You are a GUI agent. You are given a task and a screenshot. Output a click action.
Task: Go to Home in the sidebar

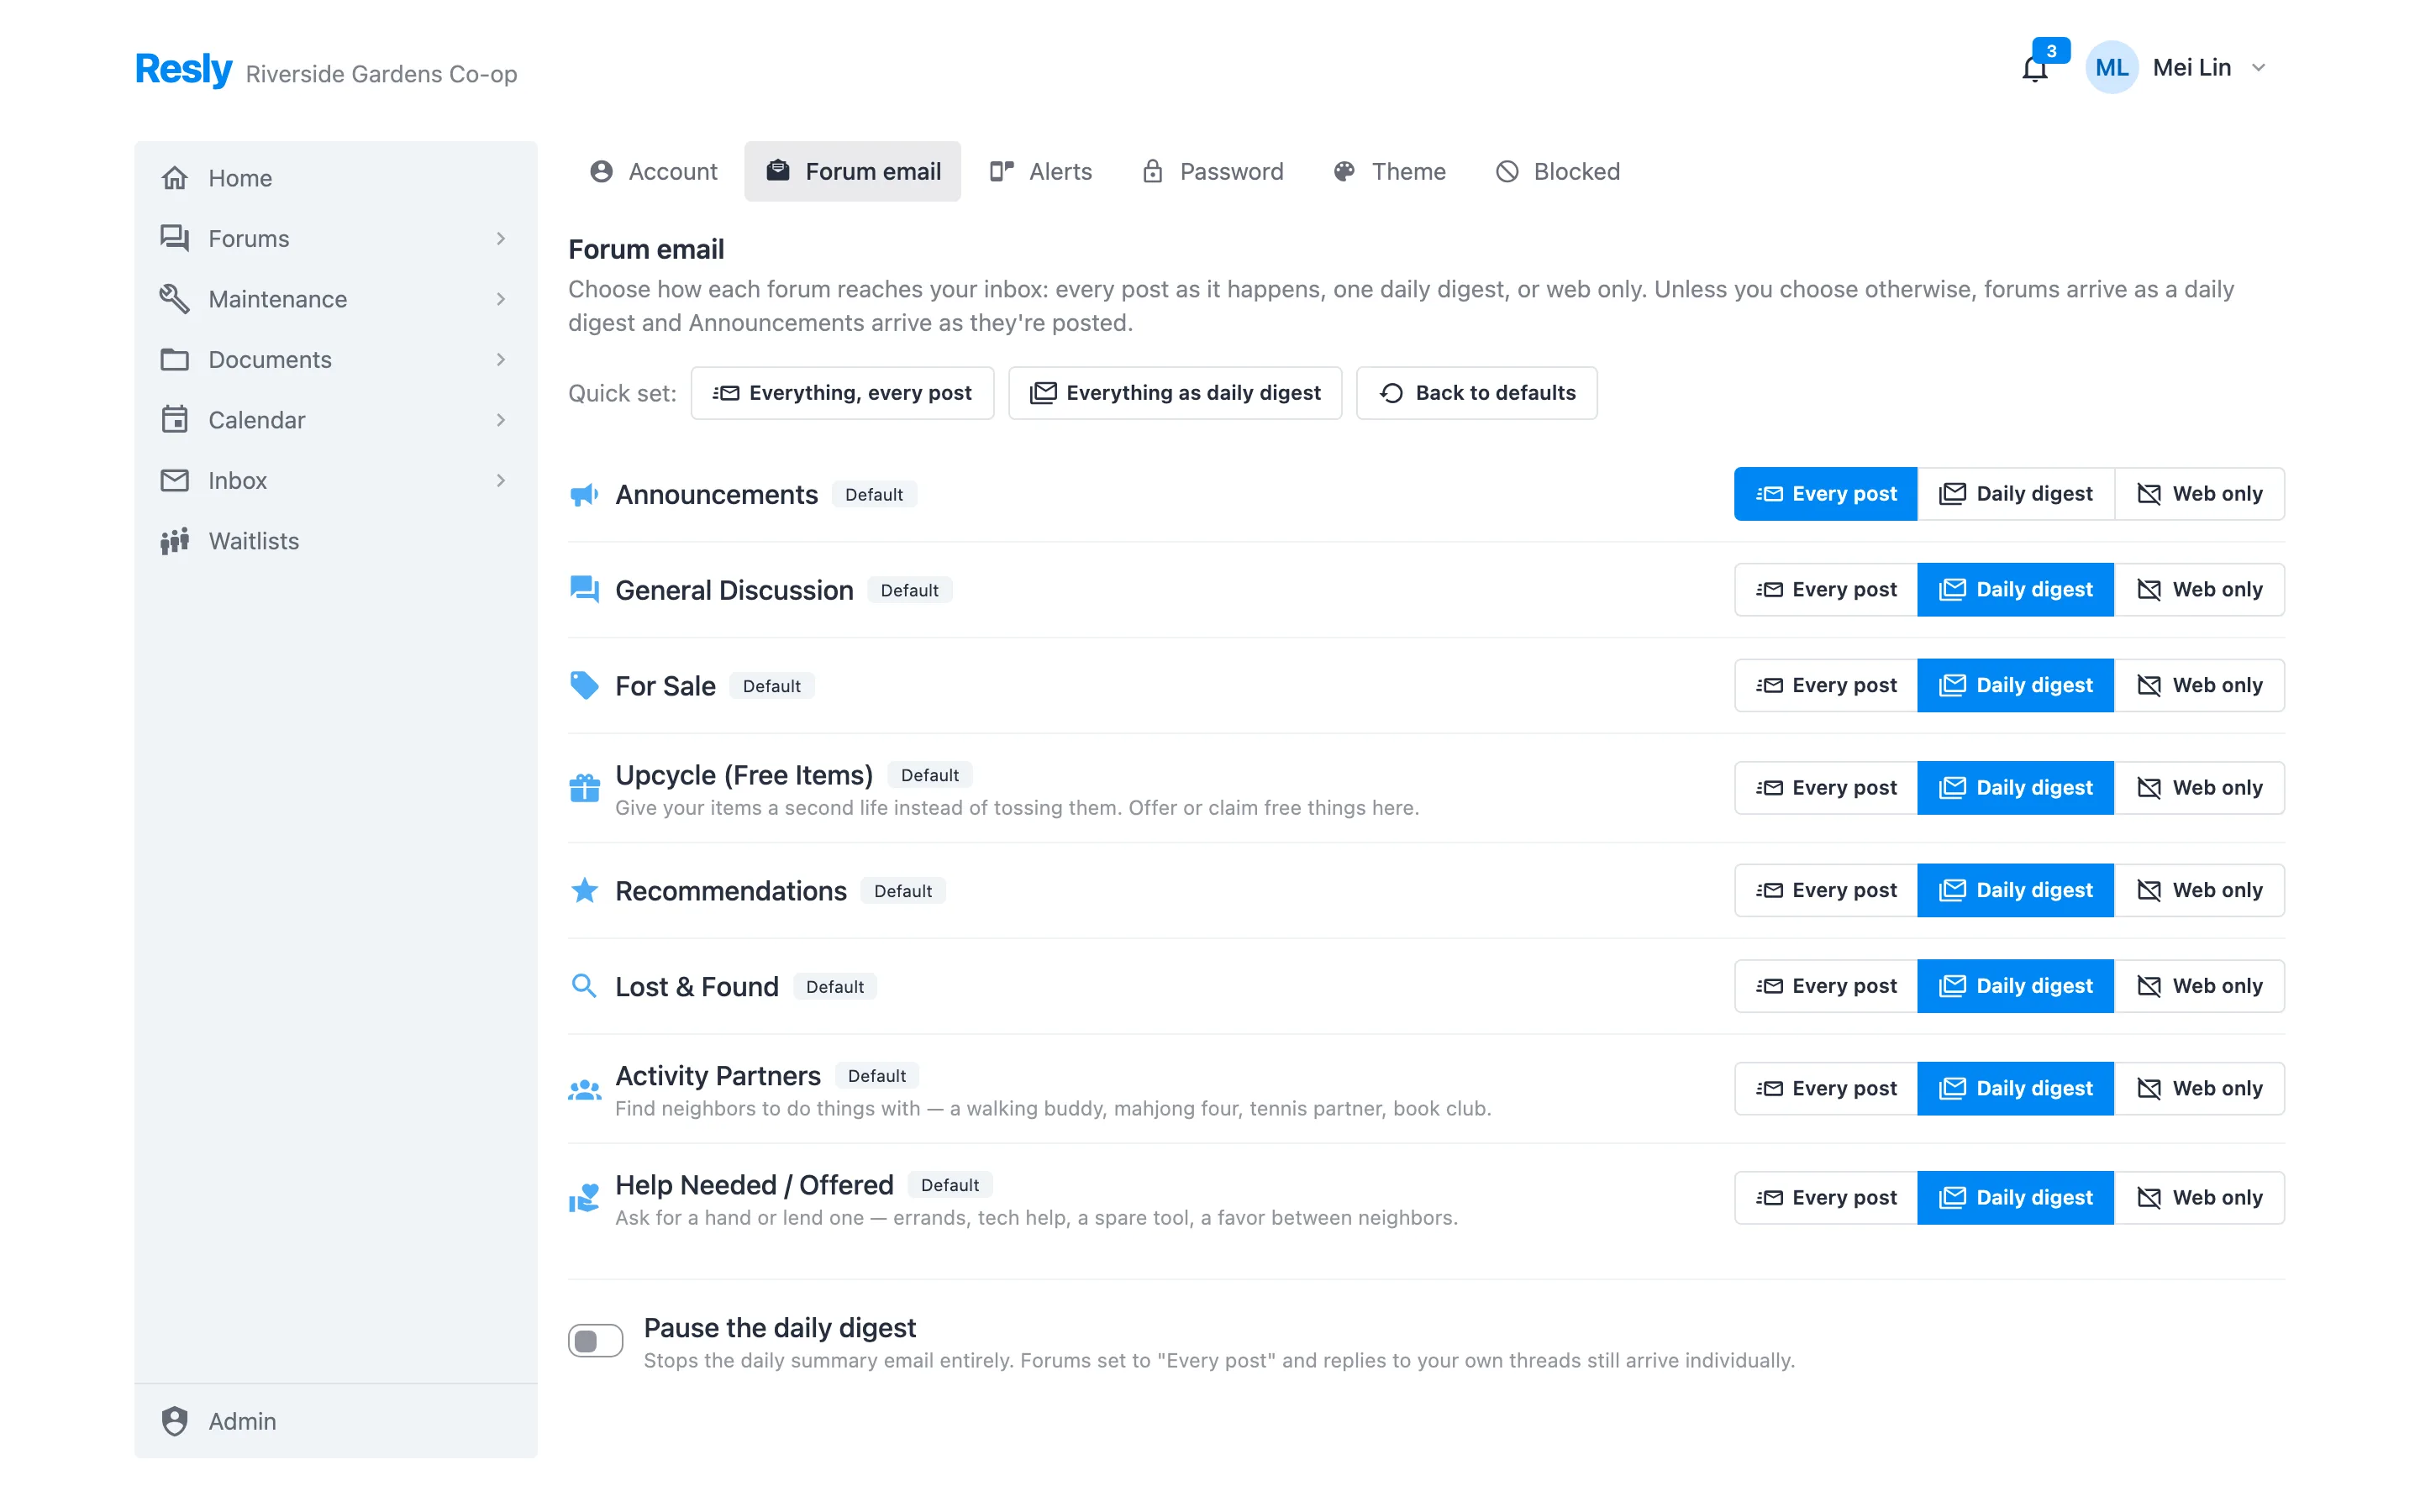coord(335,178)
